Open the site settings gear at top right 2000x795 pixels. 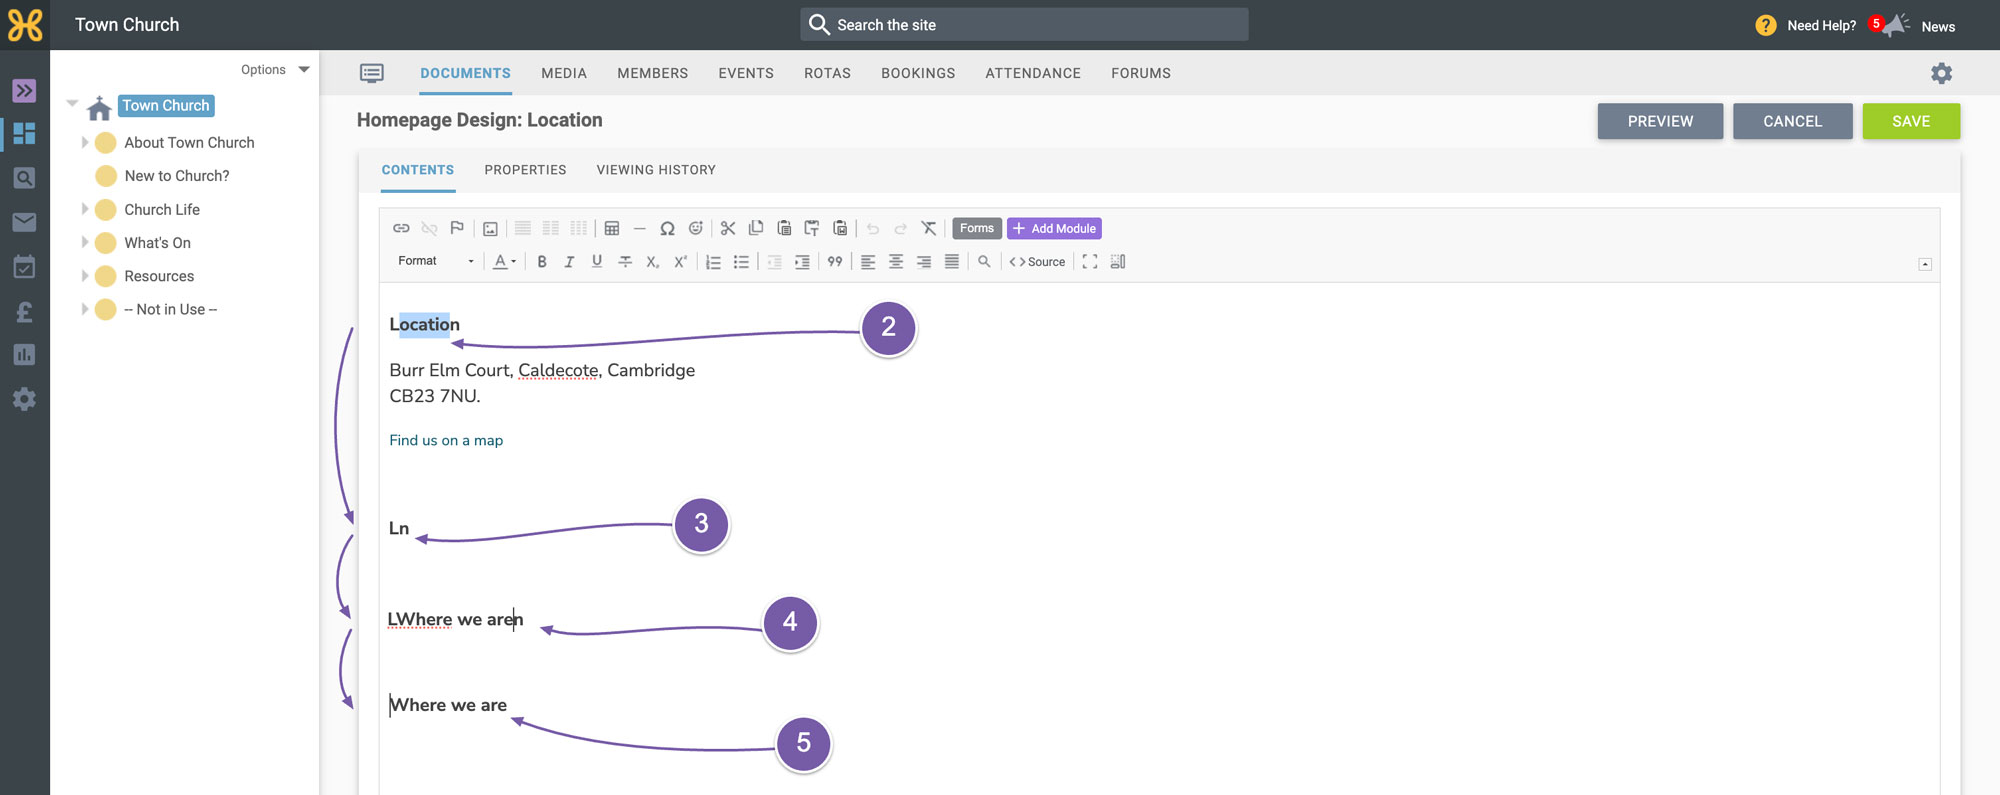(1941, 73)
